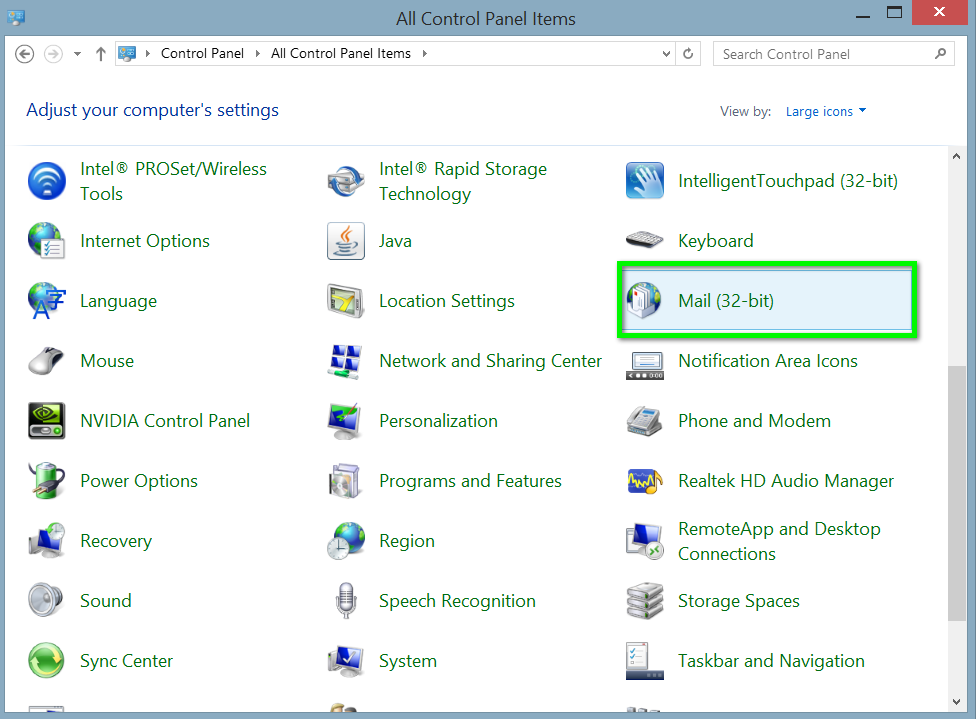976x719 pixels.
Task: Click the Sync Center link
Action: 126,661
